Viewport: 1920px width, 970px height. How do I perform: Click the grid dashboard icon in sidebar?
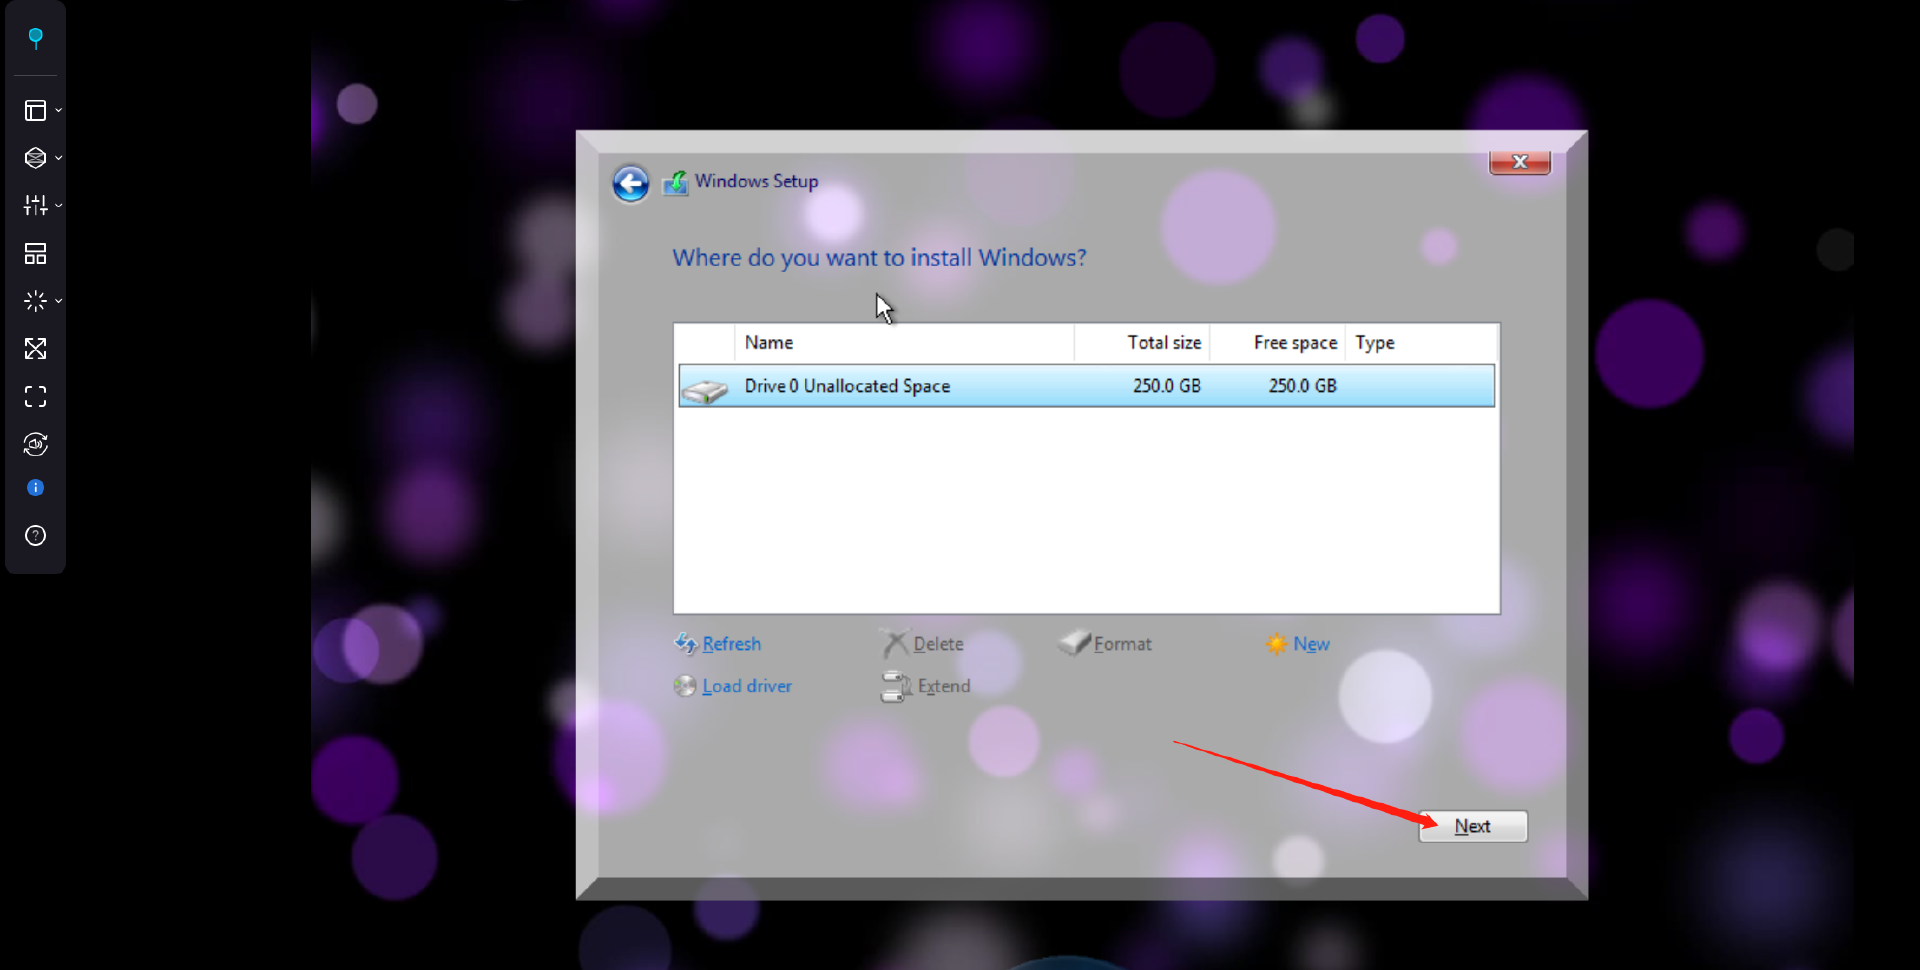(35, 254)
